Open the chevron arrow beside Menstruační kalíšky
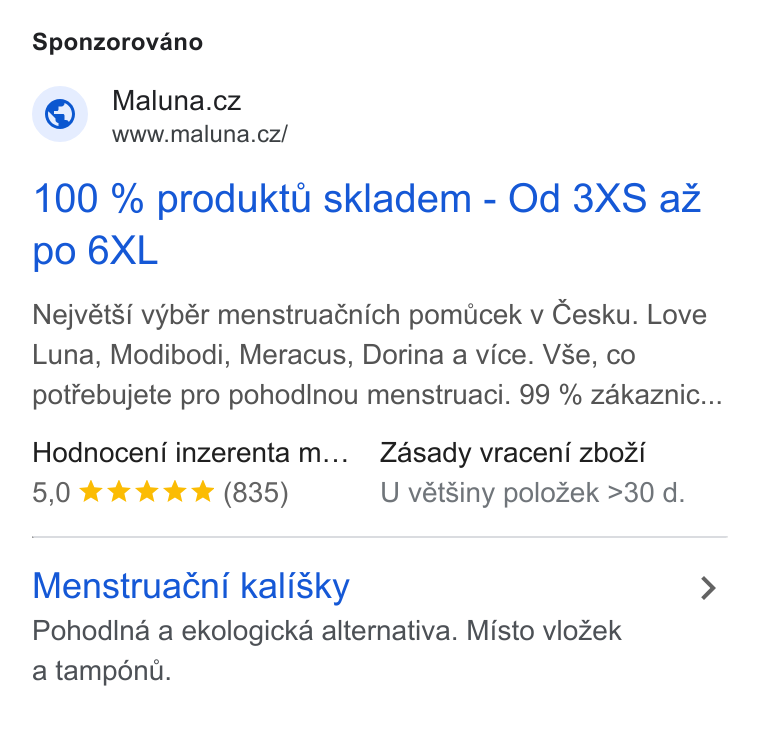The height and width of the screenshot is (738, 760). click(x=708, y=588)
